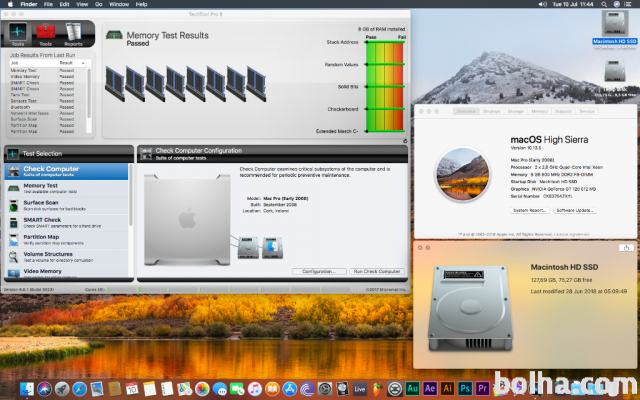Open Safari from the Dock
The width and height of the screenshot is (640, 400).
click(80, 389)
